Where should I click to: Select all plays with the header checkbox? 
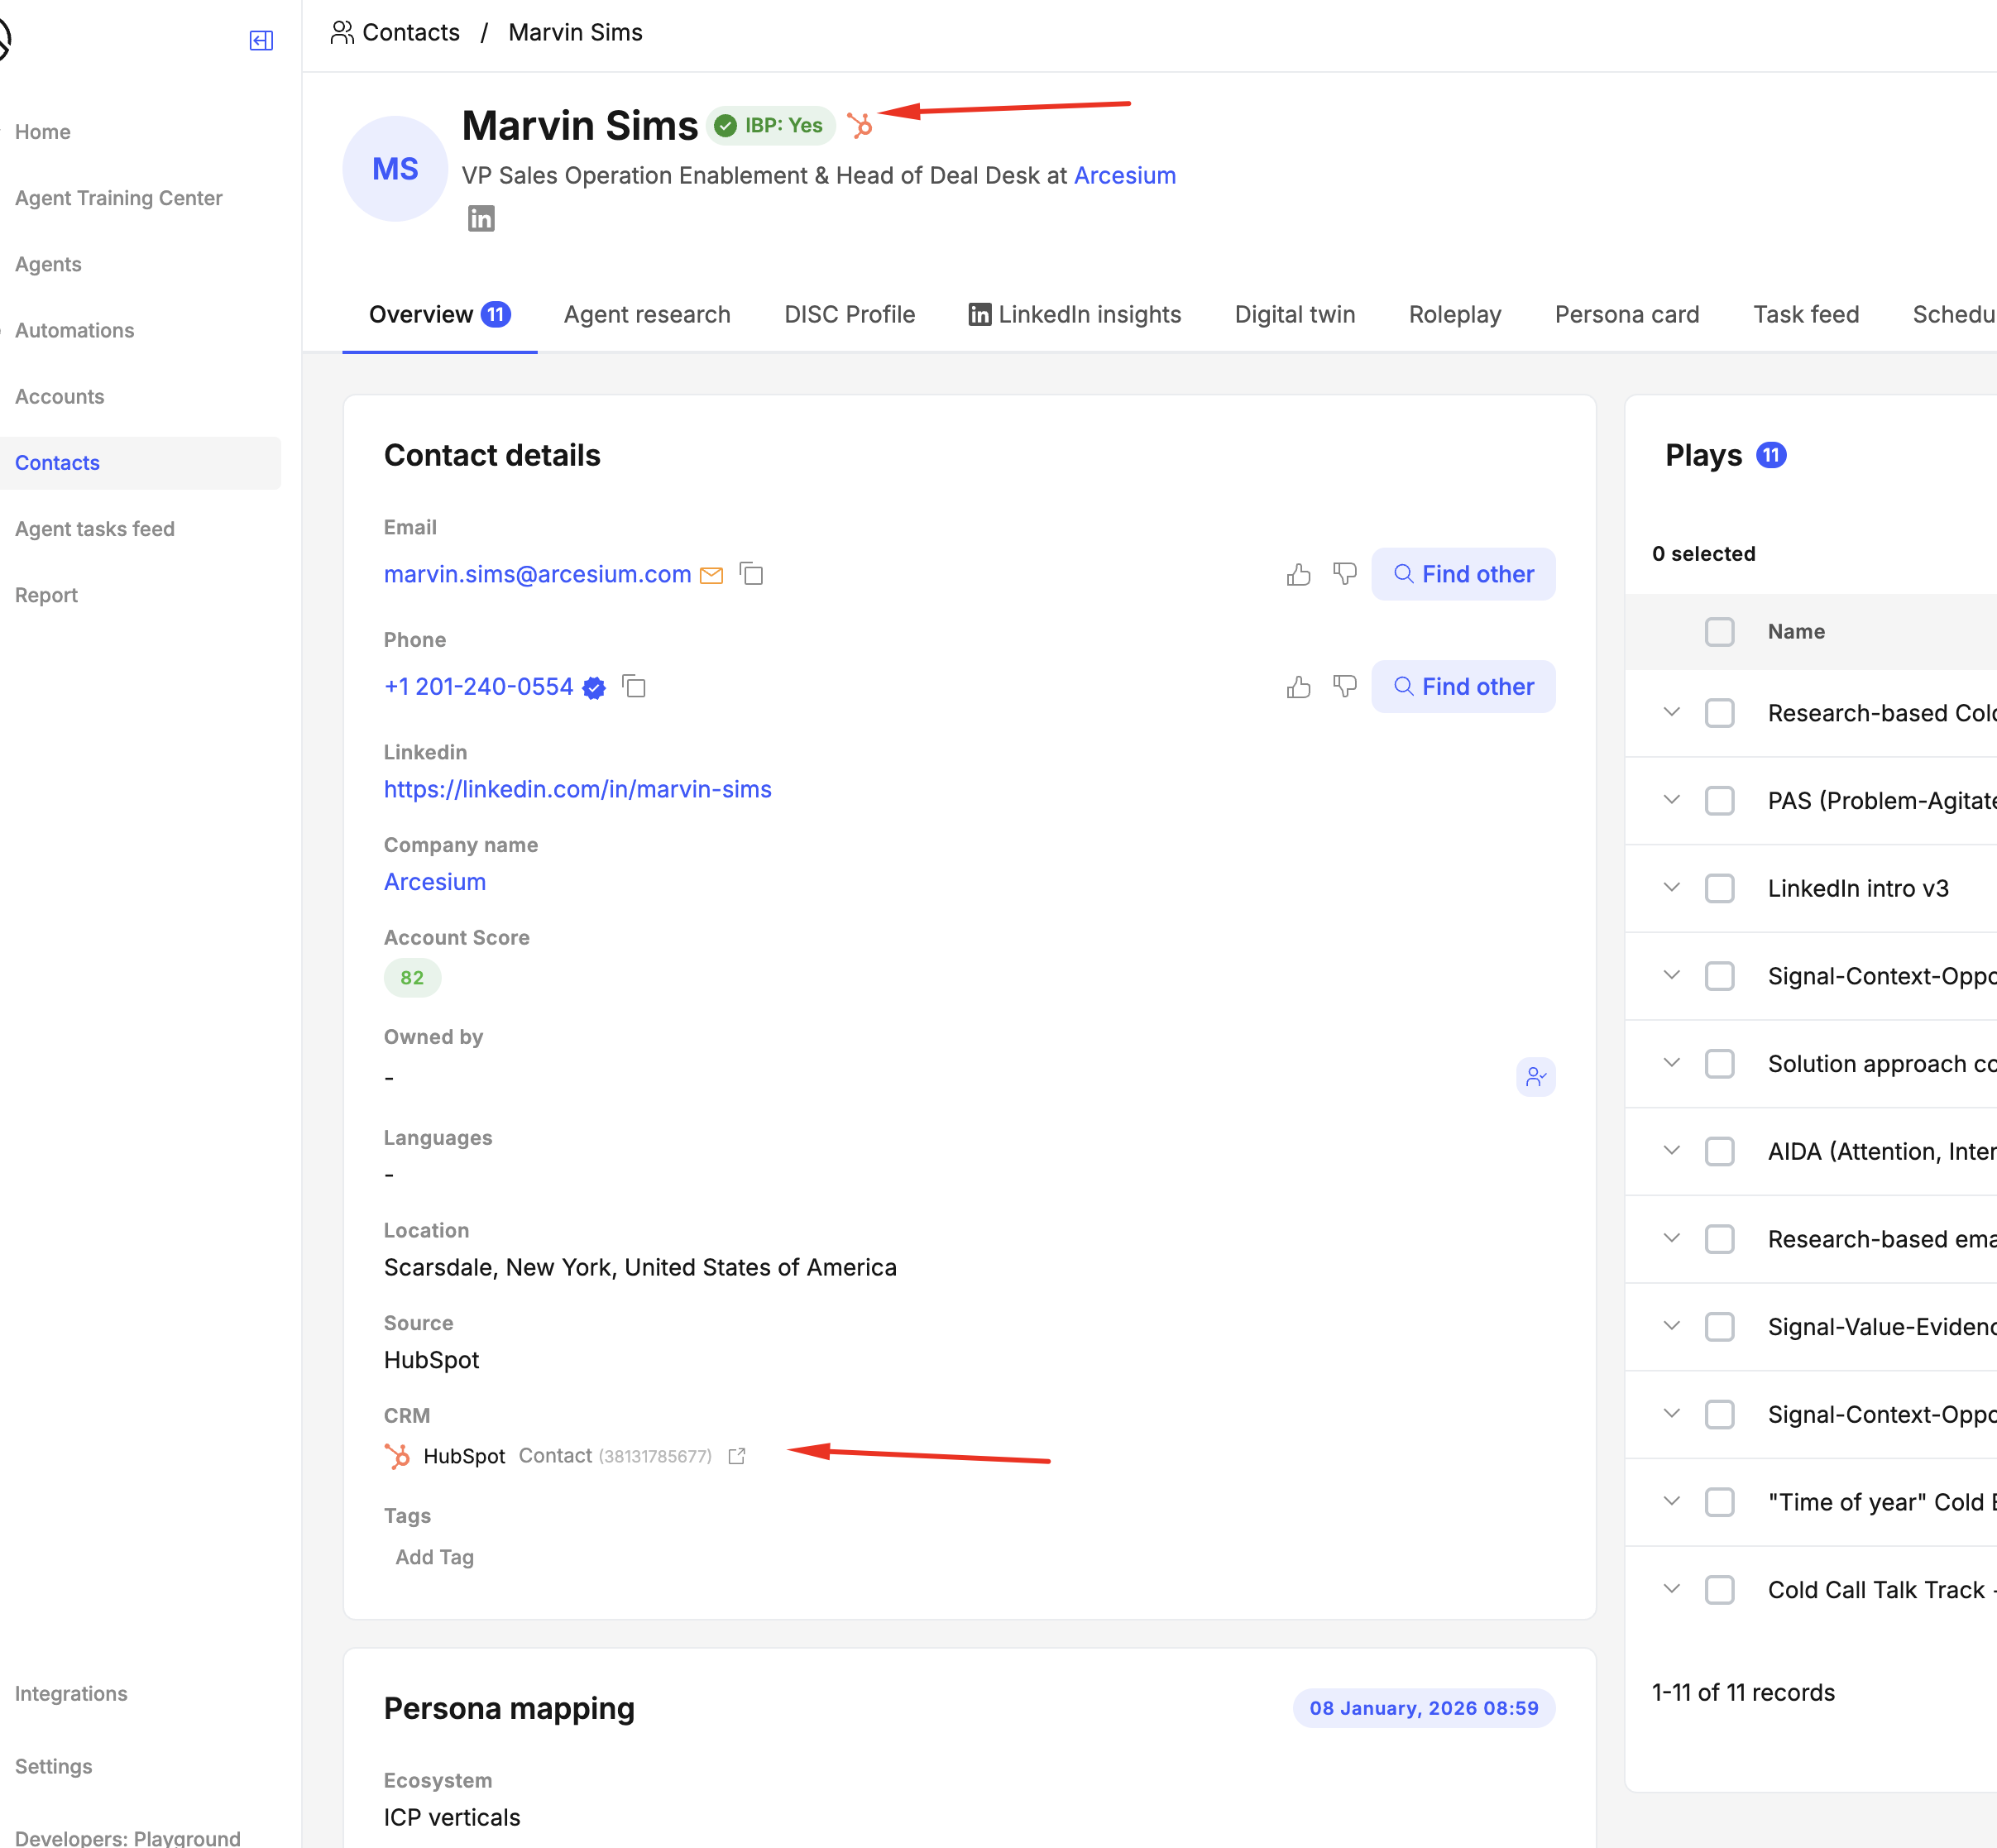tap(1719, 632)
